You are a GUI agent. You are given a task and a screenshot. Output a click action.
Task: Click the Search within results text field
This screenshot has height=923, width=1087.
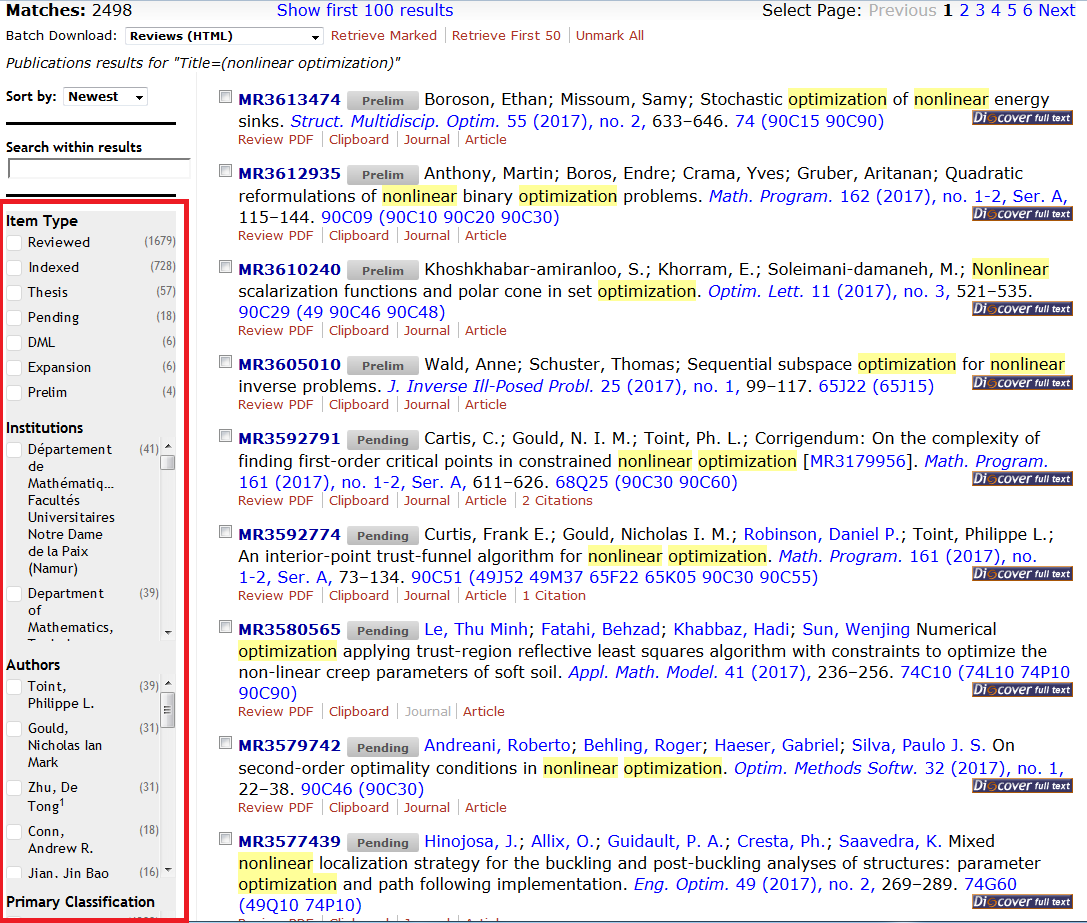point(98,169)
